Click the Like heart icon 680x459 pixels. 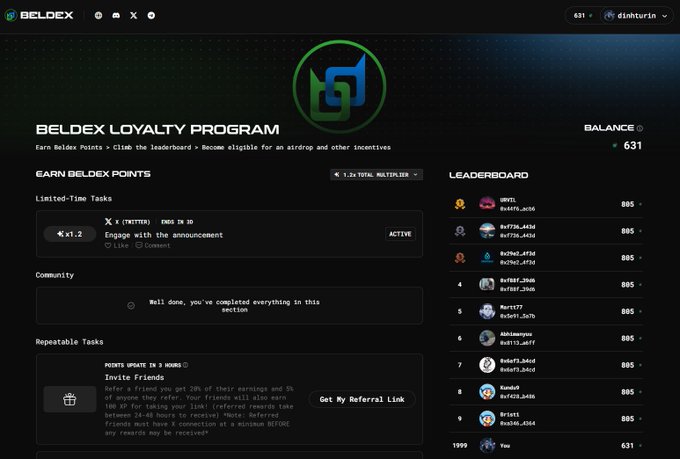(x=108, y=246)
